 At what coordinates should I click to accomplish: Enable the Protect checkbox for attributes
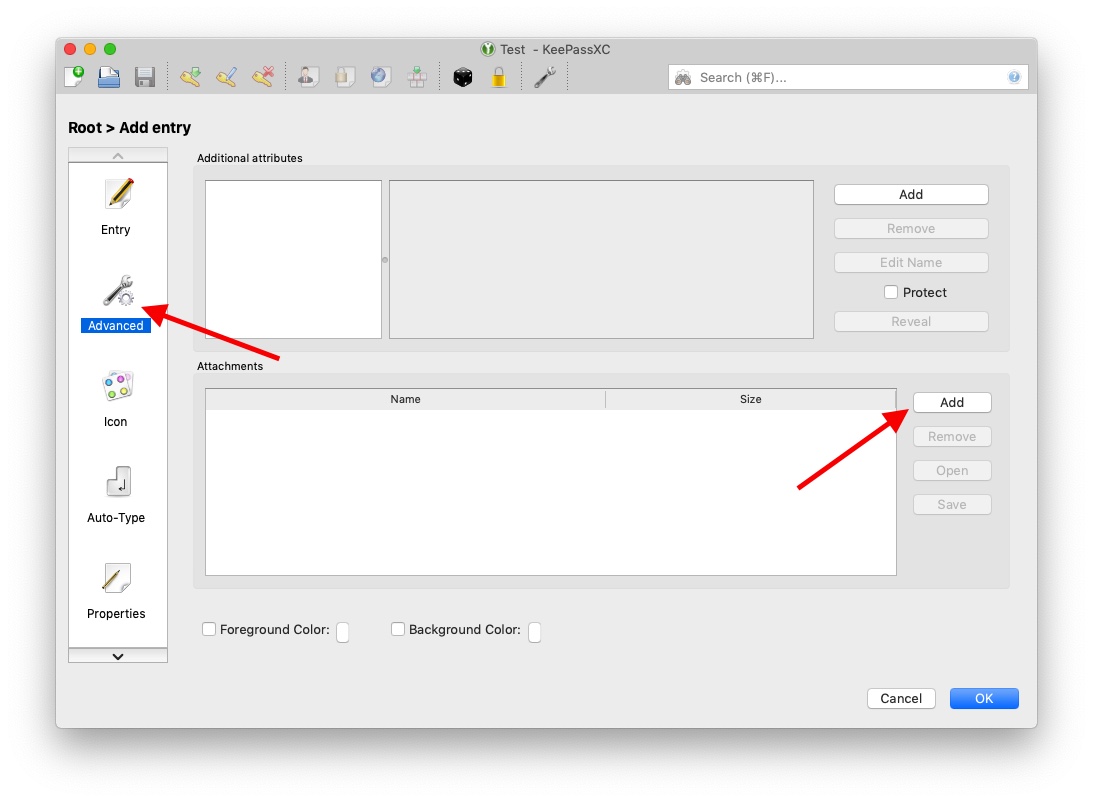coord(891,292)
